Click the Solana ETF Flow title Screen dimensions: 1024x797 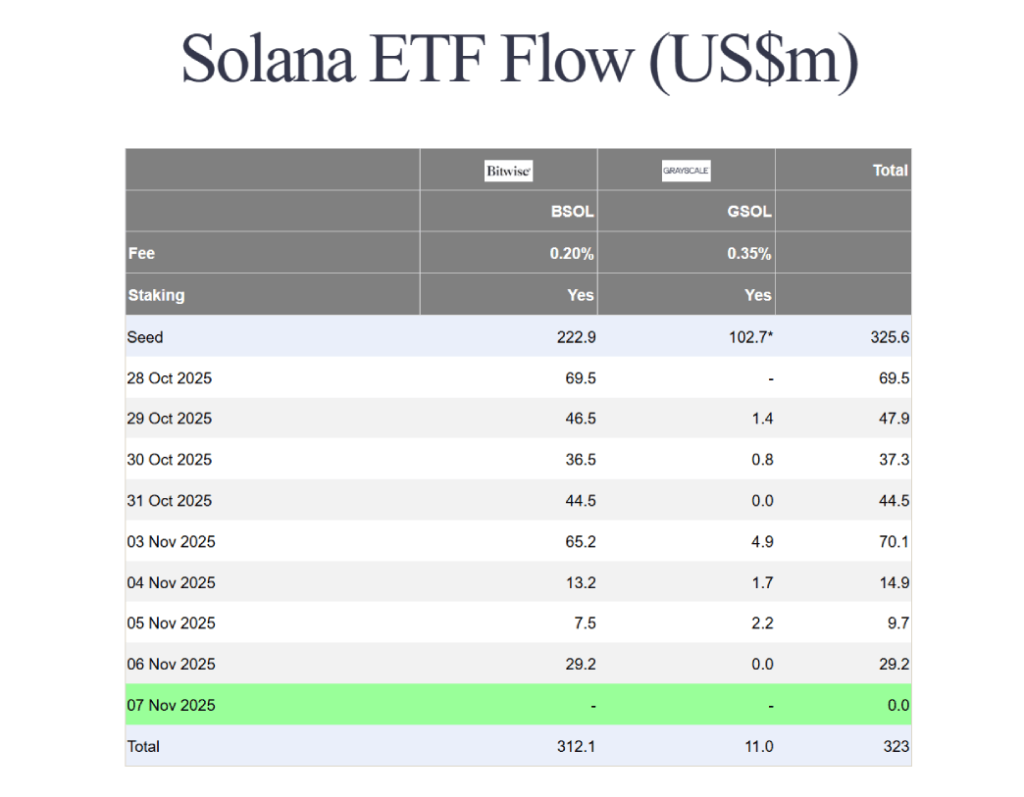pos(520,60)
